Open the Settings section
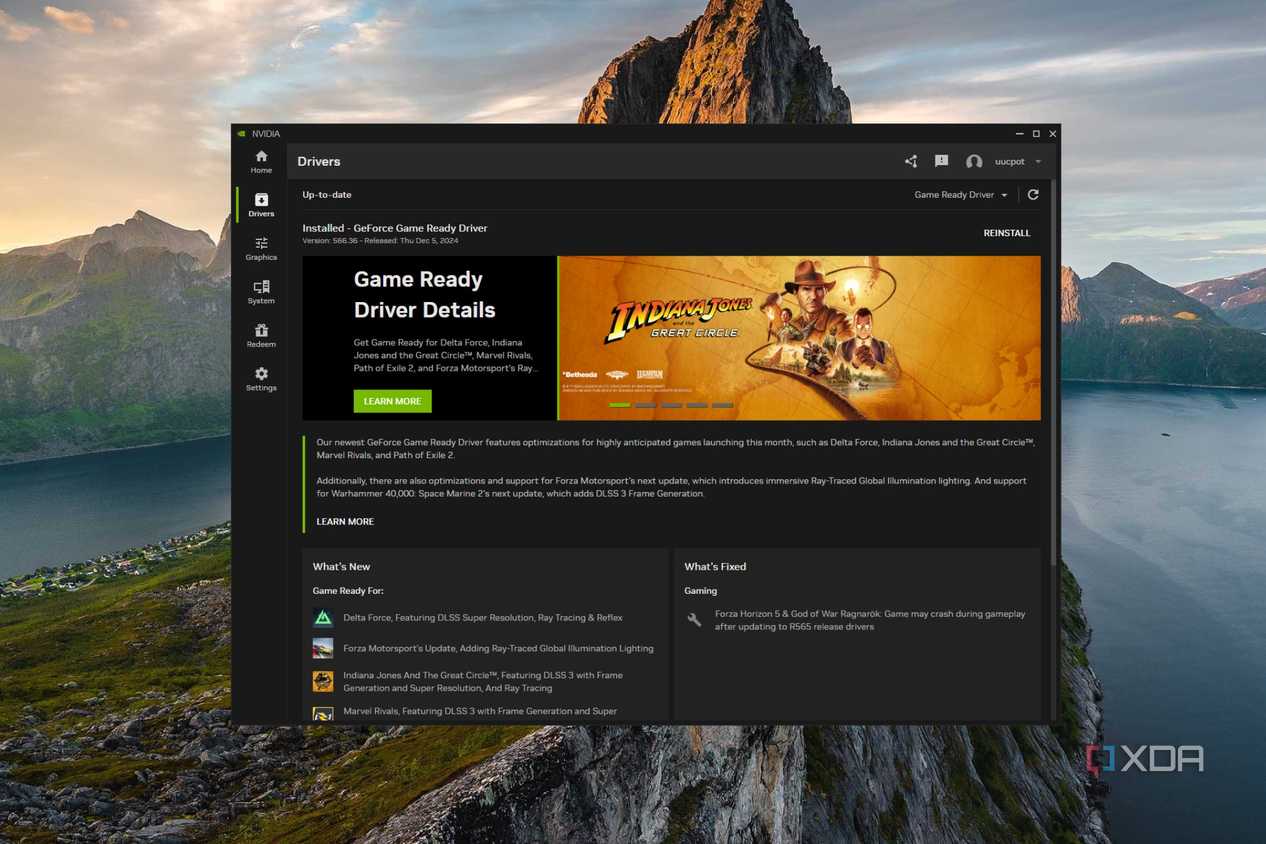Screen dimensions: 1266x844 pyautogui.click(x=260, y=379)
